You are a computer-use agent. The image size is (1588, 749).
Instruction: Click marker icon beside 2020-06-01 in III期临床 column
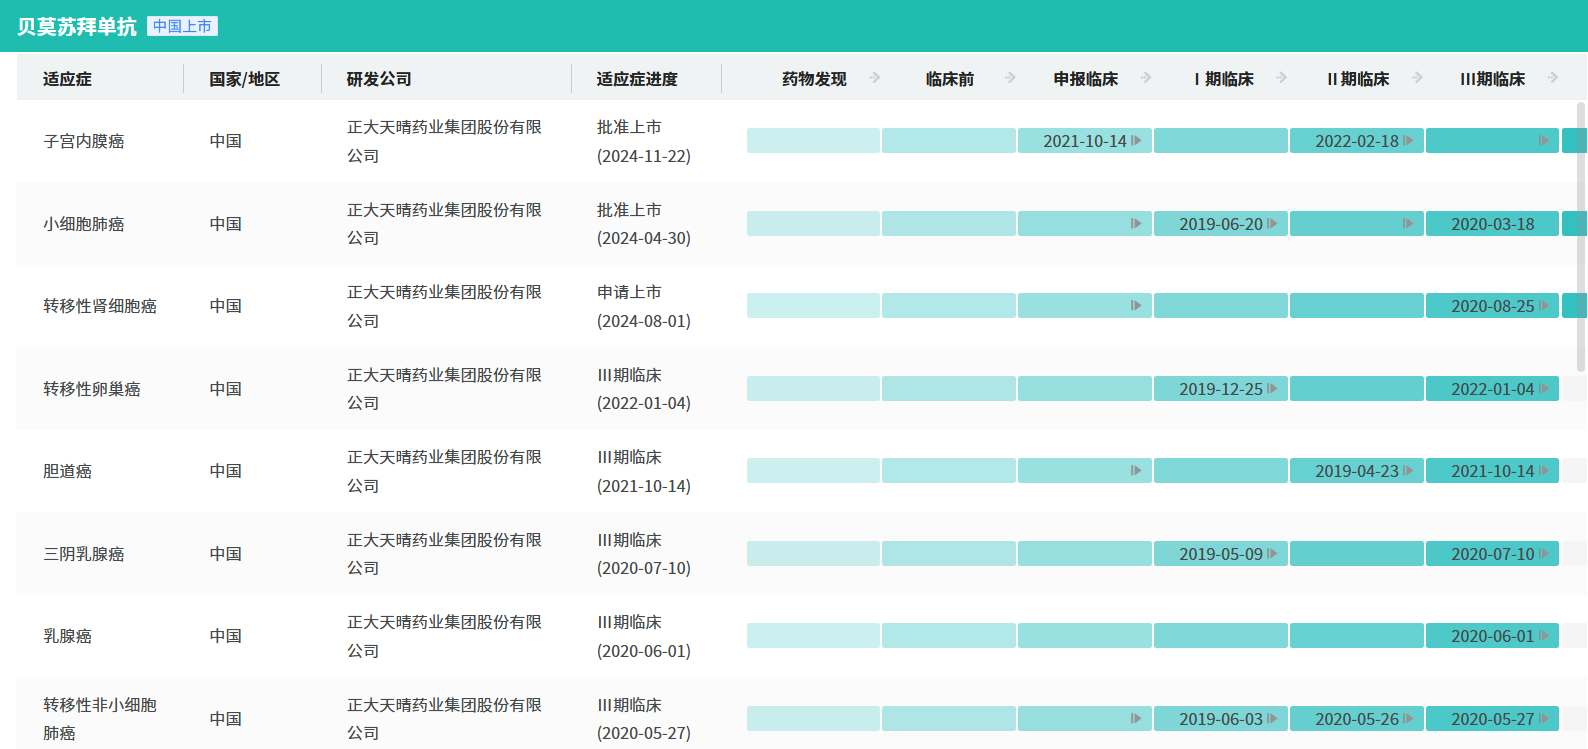(1544, 636)
